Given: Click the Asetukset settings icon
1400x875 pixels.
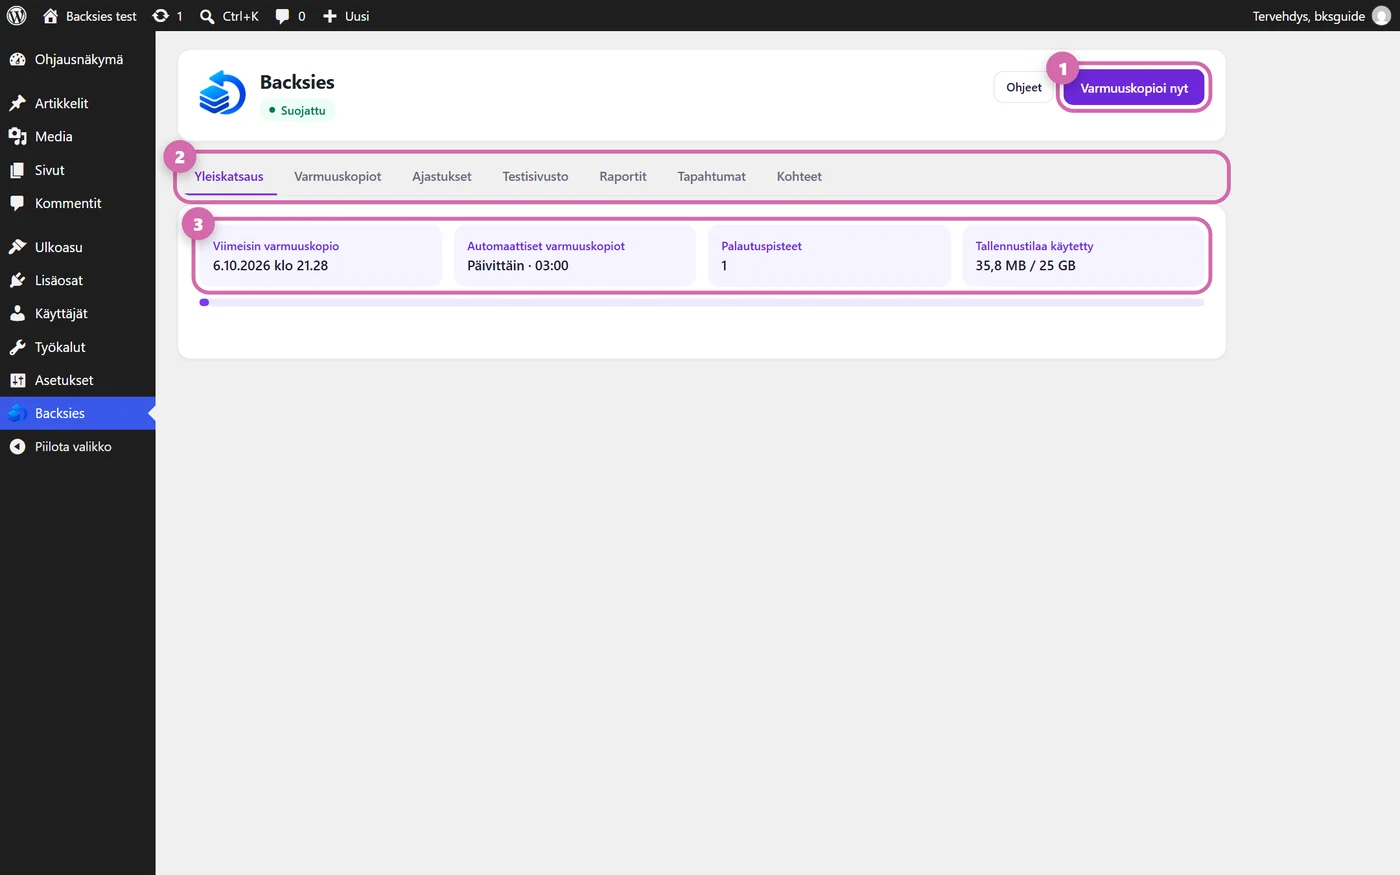Looking at the screenshot, I should tap(17, 380).
